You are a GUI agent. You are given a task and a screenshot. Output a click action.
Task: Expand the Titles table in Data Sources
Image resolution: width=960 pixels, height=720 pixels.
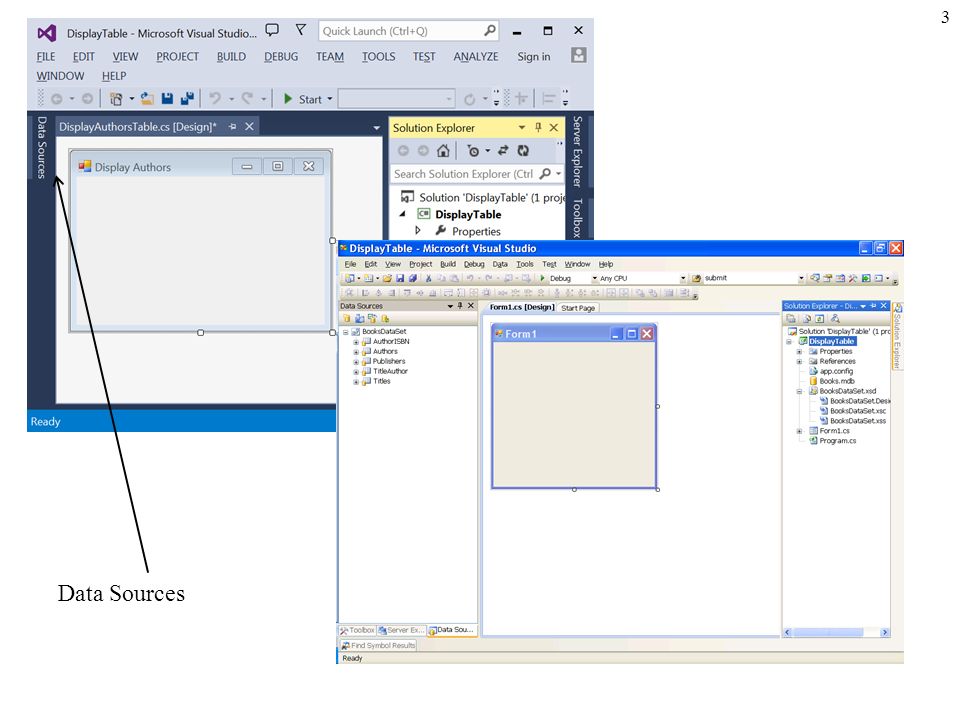356,381
